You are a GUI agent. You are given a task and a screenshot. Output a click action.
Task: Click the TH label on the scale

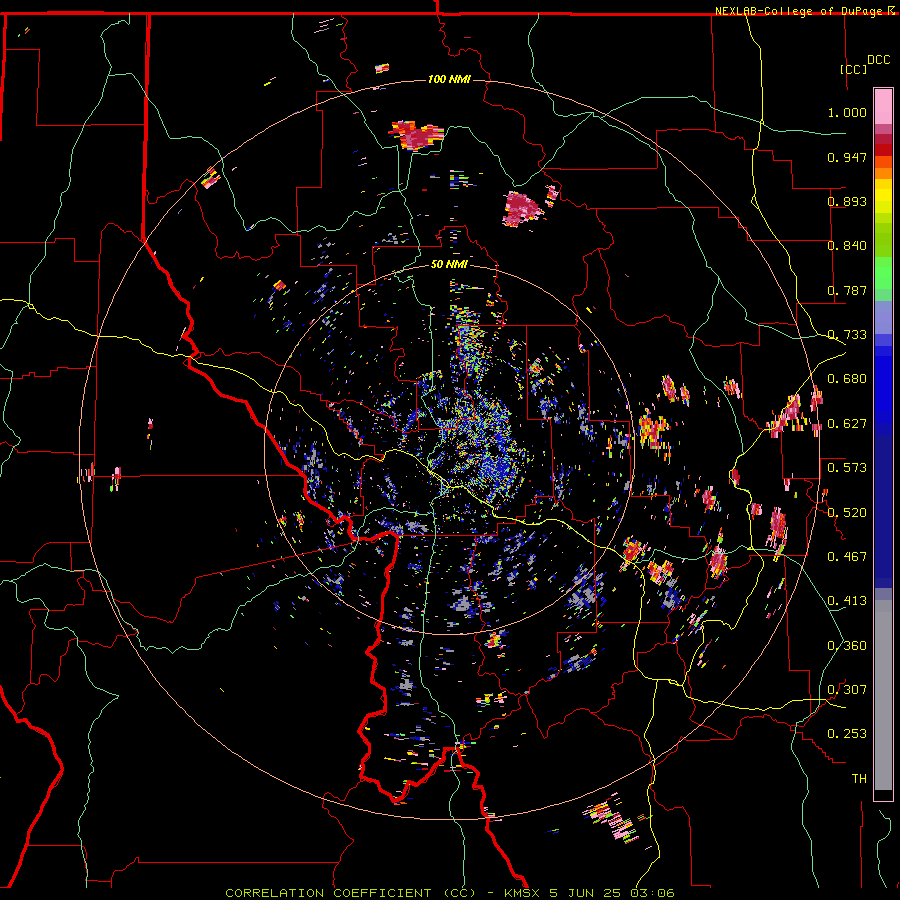click(x=859, y=779)
